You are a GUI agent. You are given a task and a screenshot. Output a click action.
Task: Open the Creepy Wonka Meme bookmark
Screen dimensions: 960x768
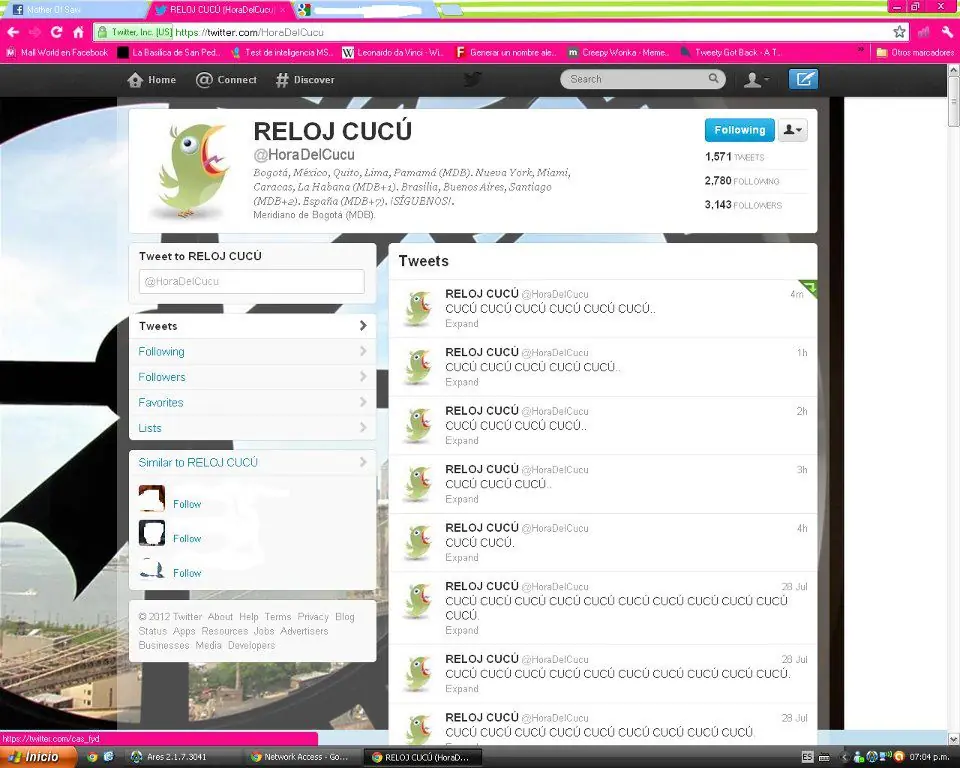coord(618,53)
